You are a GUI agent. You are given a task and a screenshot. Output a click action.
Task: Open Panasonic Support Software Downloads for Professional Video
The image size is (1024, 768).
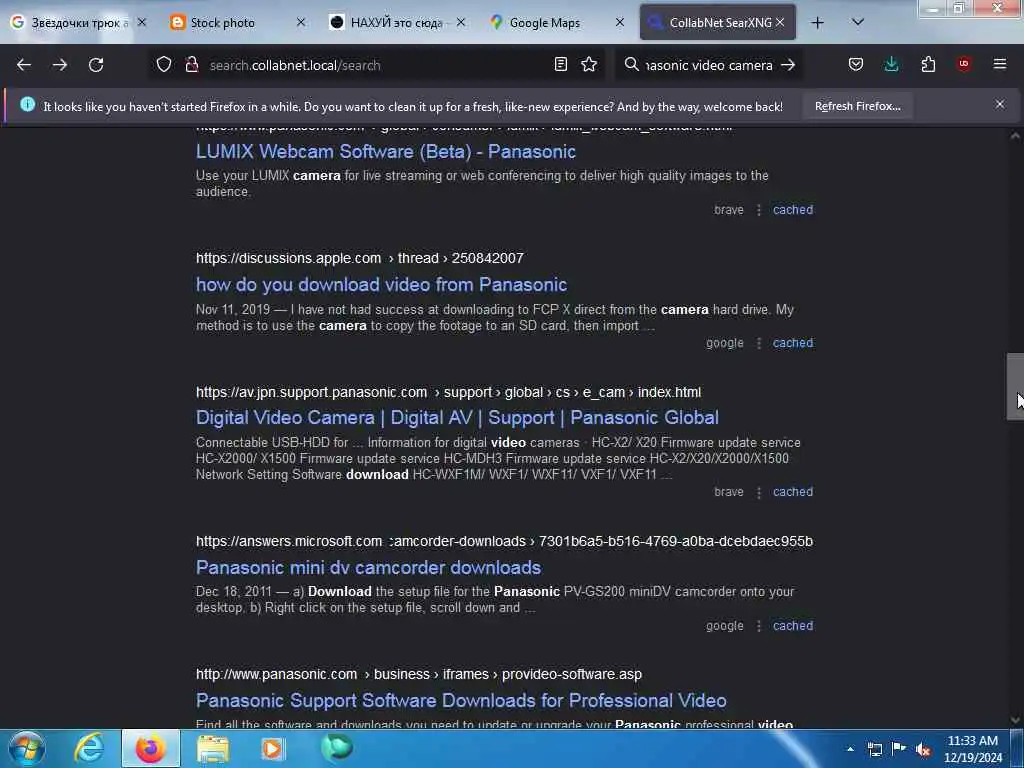click(x=461, y=701)
